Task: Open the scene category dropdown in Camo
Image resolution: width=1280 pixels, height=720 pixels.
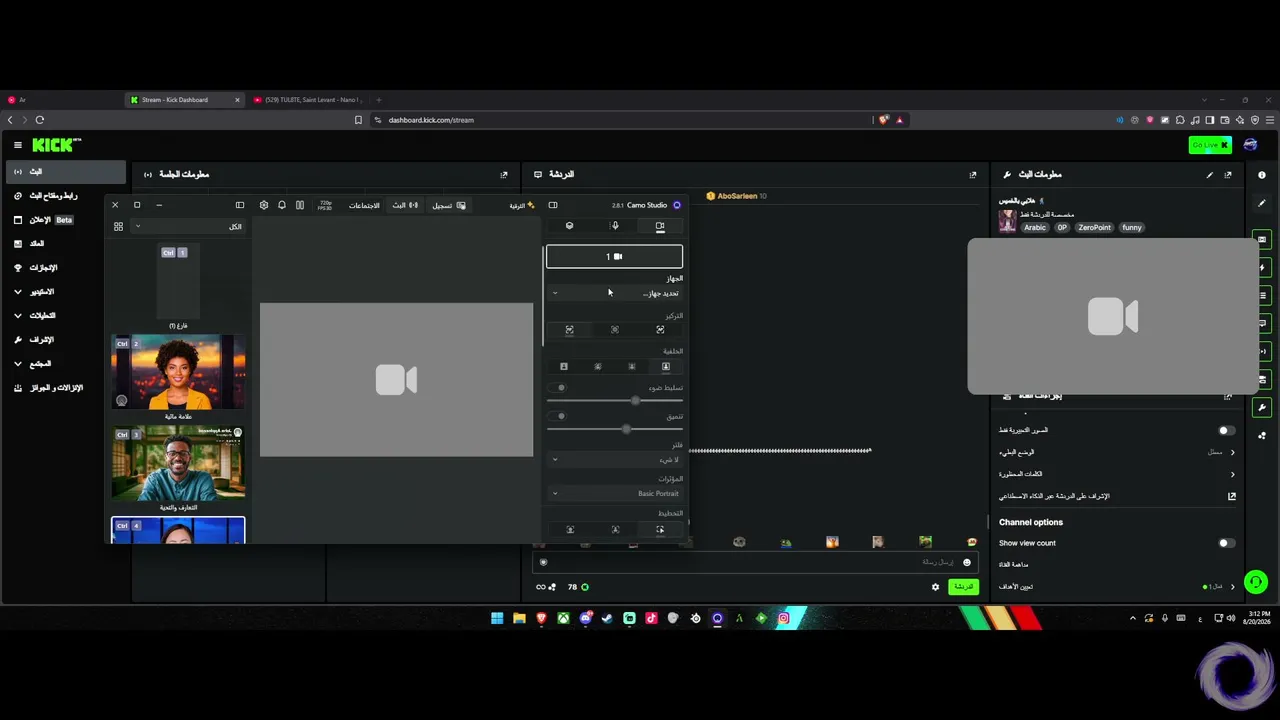Action: click(189, 227)
